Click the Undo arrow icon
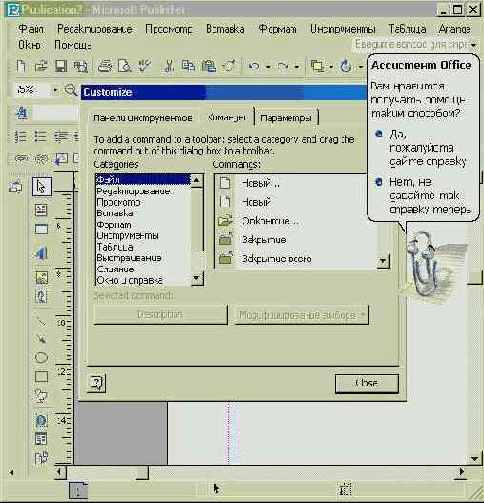Image resolution: width=484 pixels, height=503 pixels. pyautogui.click(x=254, y=66)
